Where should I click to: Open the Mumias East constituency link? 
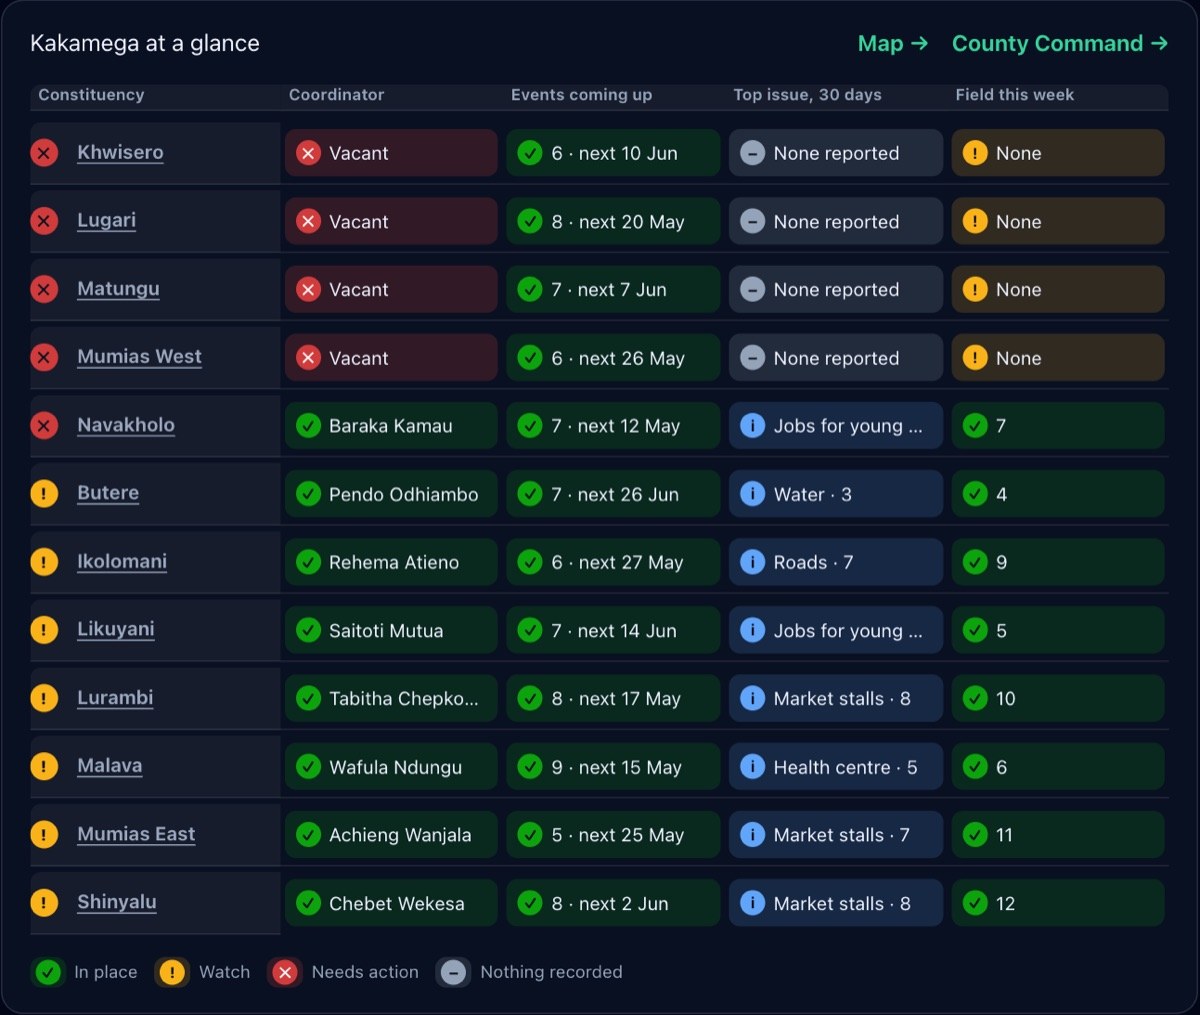click(136, 834)
